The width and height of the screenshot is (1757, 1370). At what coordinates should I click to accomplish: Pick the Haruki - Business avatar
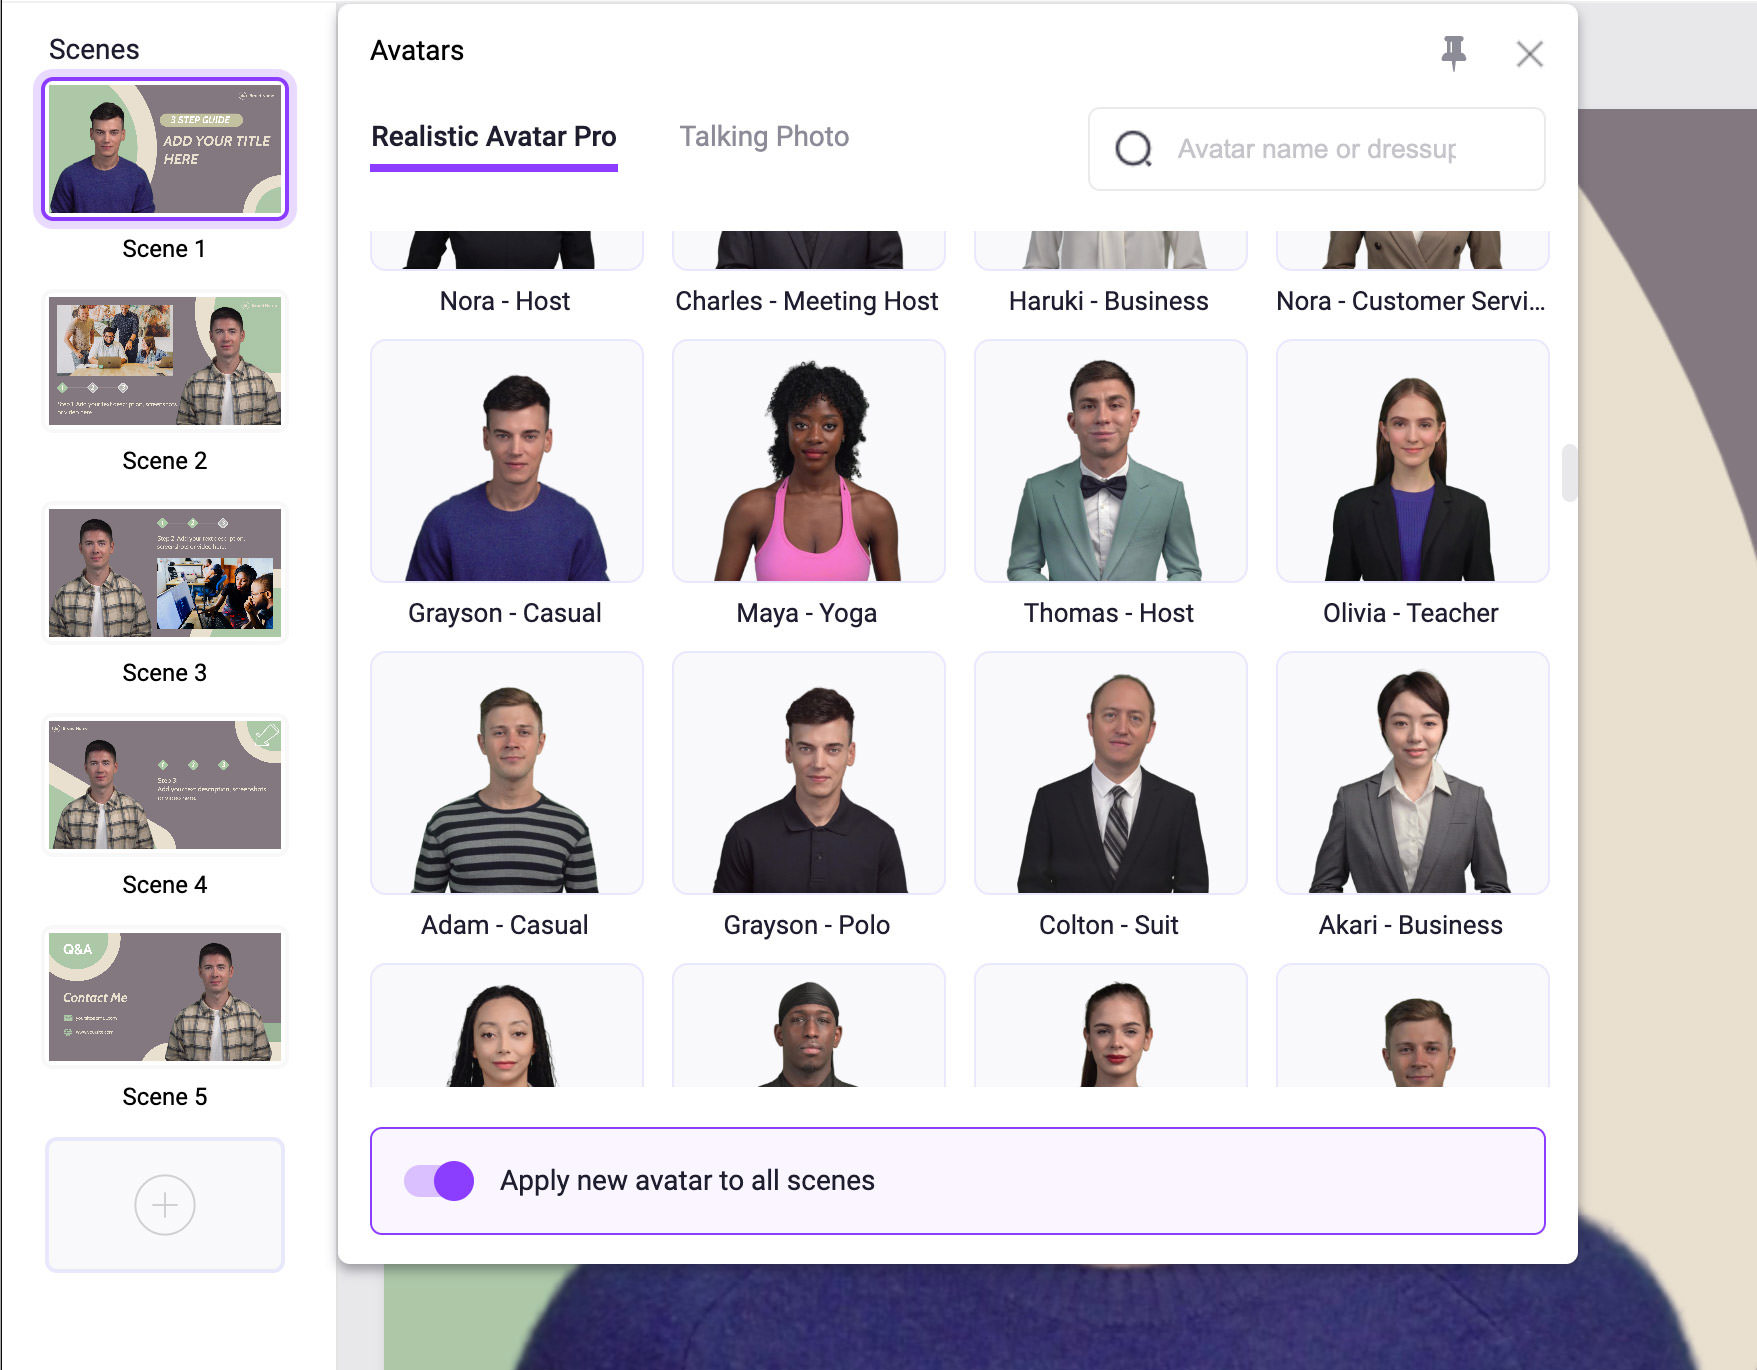1111,250
